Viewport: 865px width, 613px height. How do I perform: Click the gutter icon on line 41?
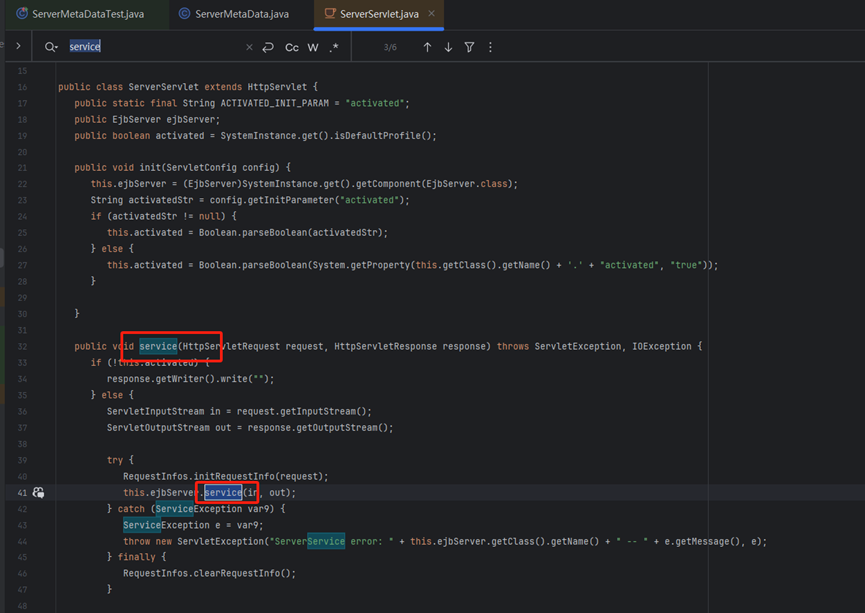tap(38, 492)
